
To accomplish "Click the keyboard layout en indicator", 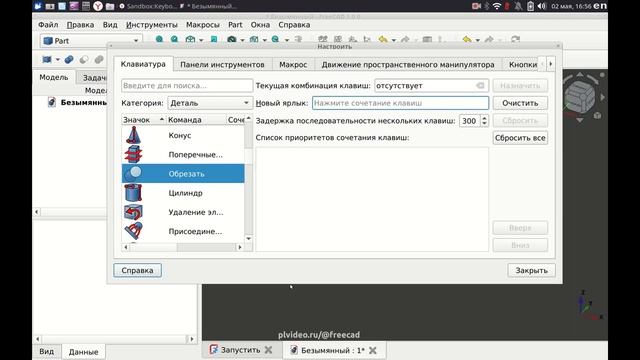I will 600,6.
